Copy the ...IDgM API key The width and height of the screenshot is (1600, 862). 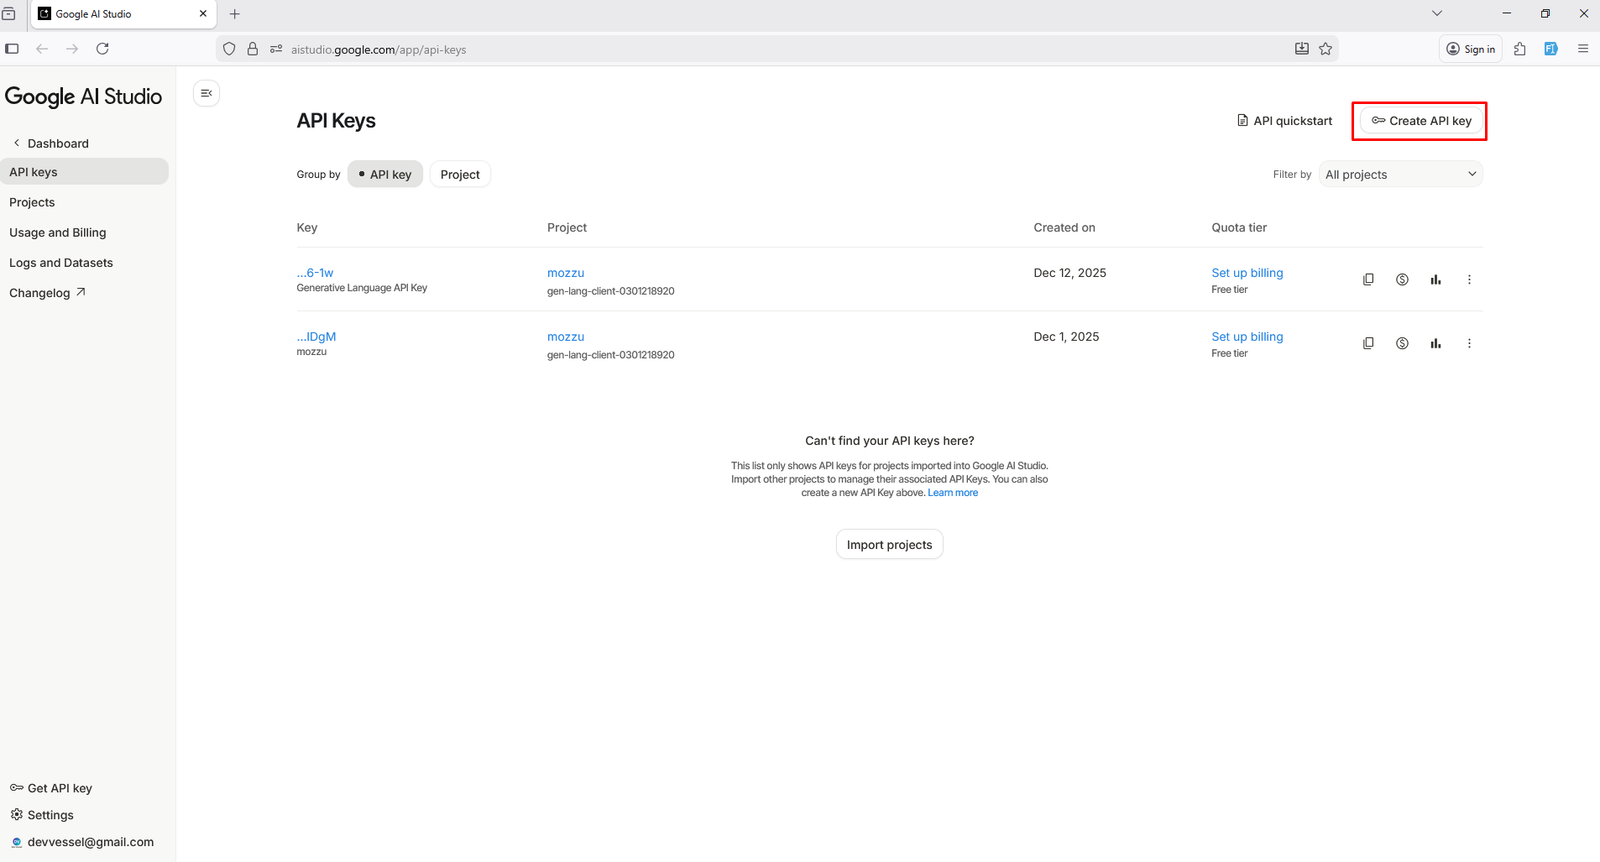click(1368, 343)
